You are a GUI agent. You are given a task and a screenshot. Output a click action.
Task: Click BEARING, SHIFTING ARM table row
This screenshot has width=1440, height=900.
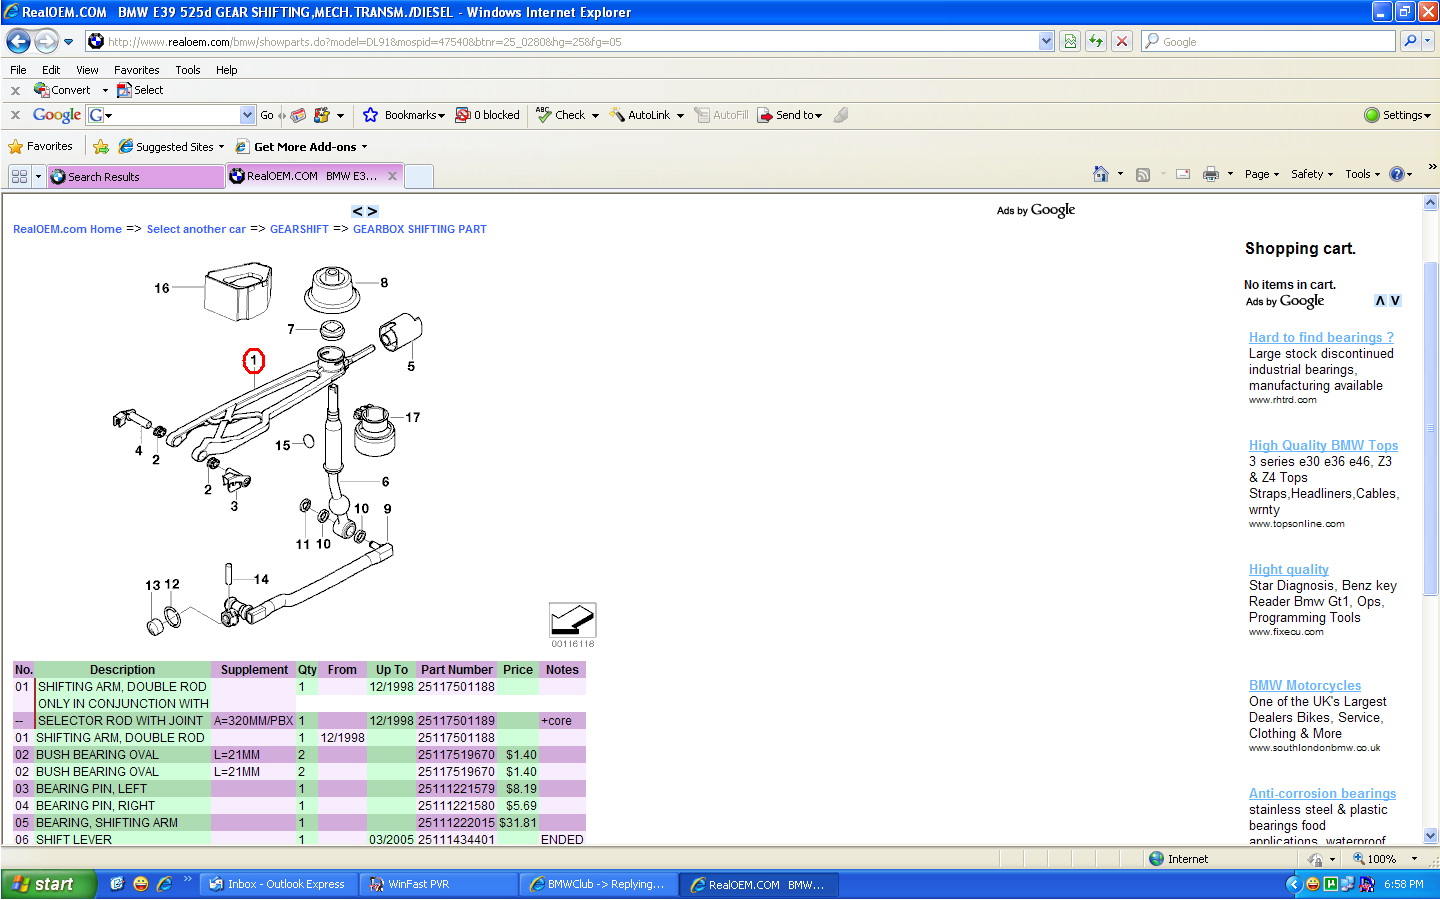299,823
